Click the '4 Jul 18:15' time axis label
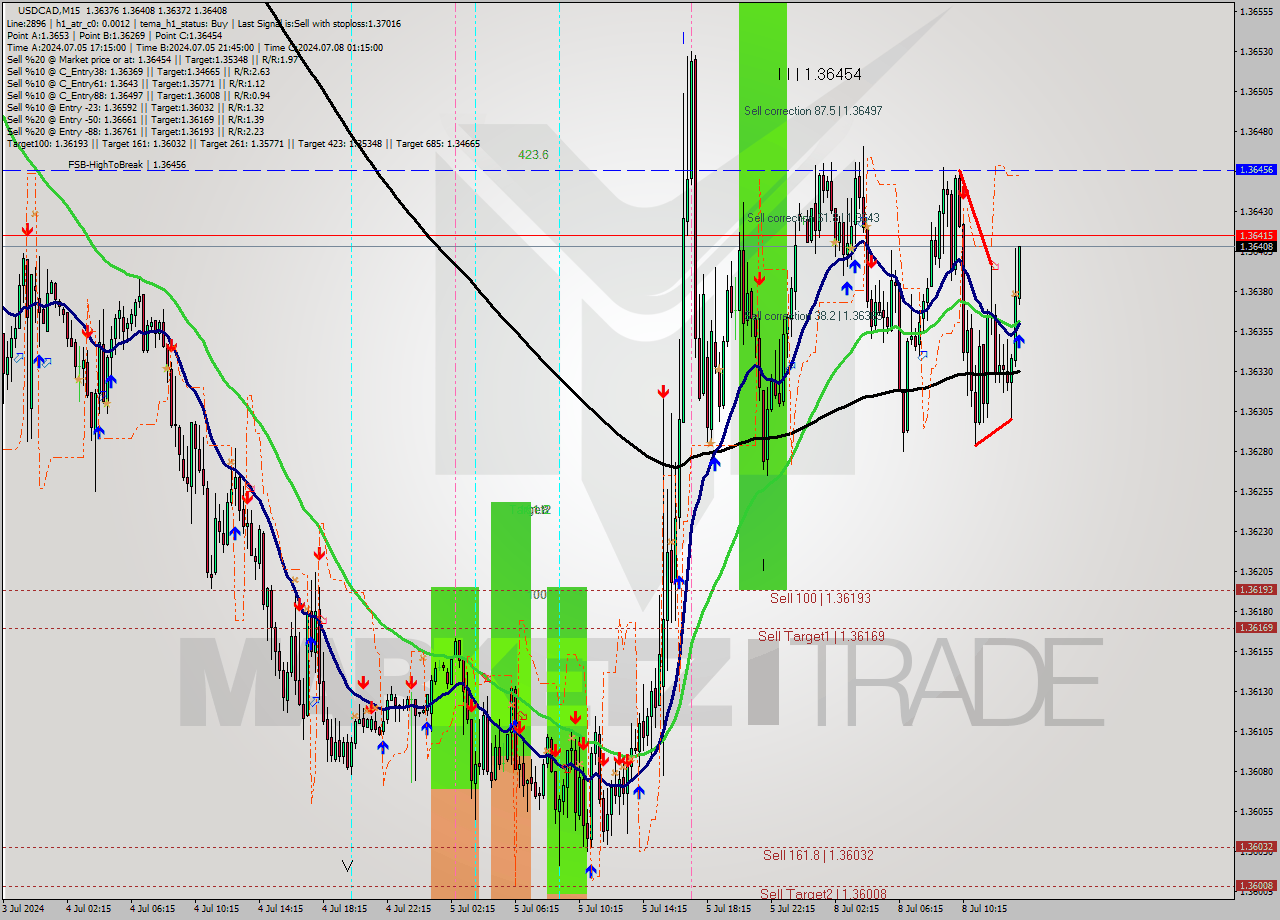Viewport: 1280px width, 920px height. (x=346, y=909)
